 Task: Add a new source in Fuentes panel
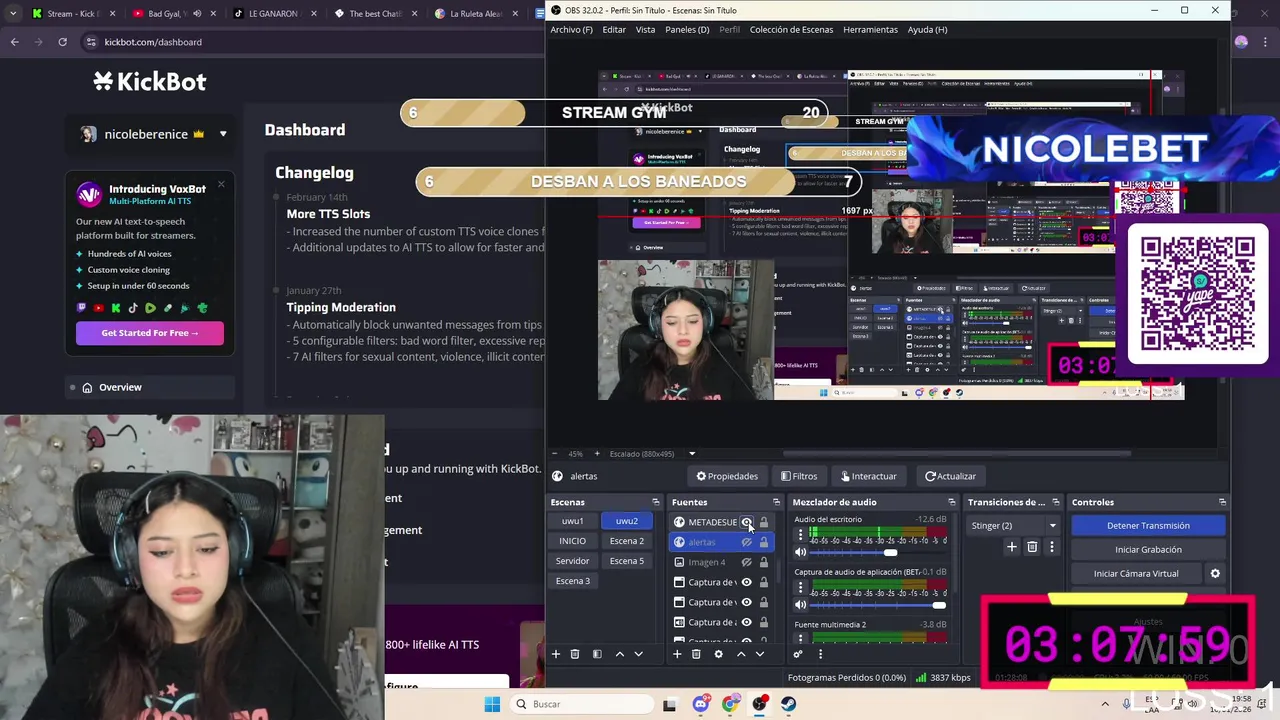(677, 654)
